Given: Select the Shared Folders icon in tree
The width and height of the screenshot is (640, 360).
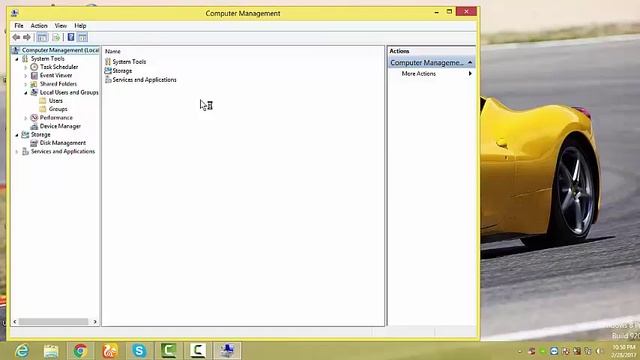Looking at the screenshot, I should coord(34,84).
